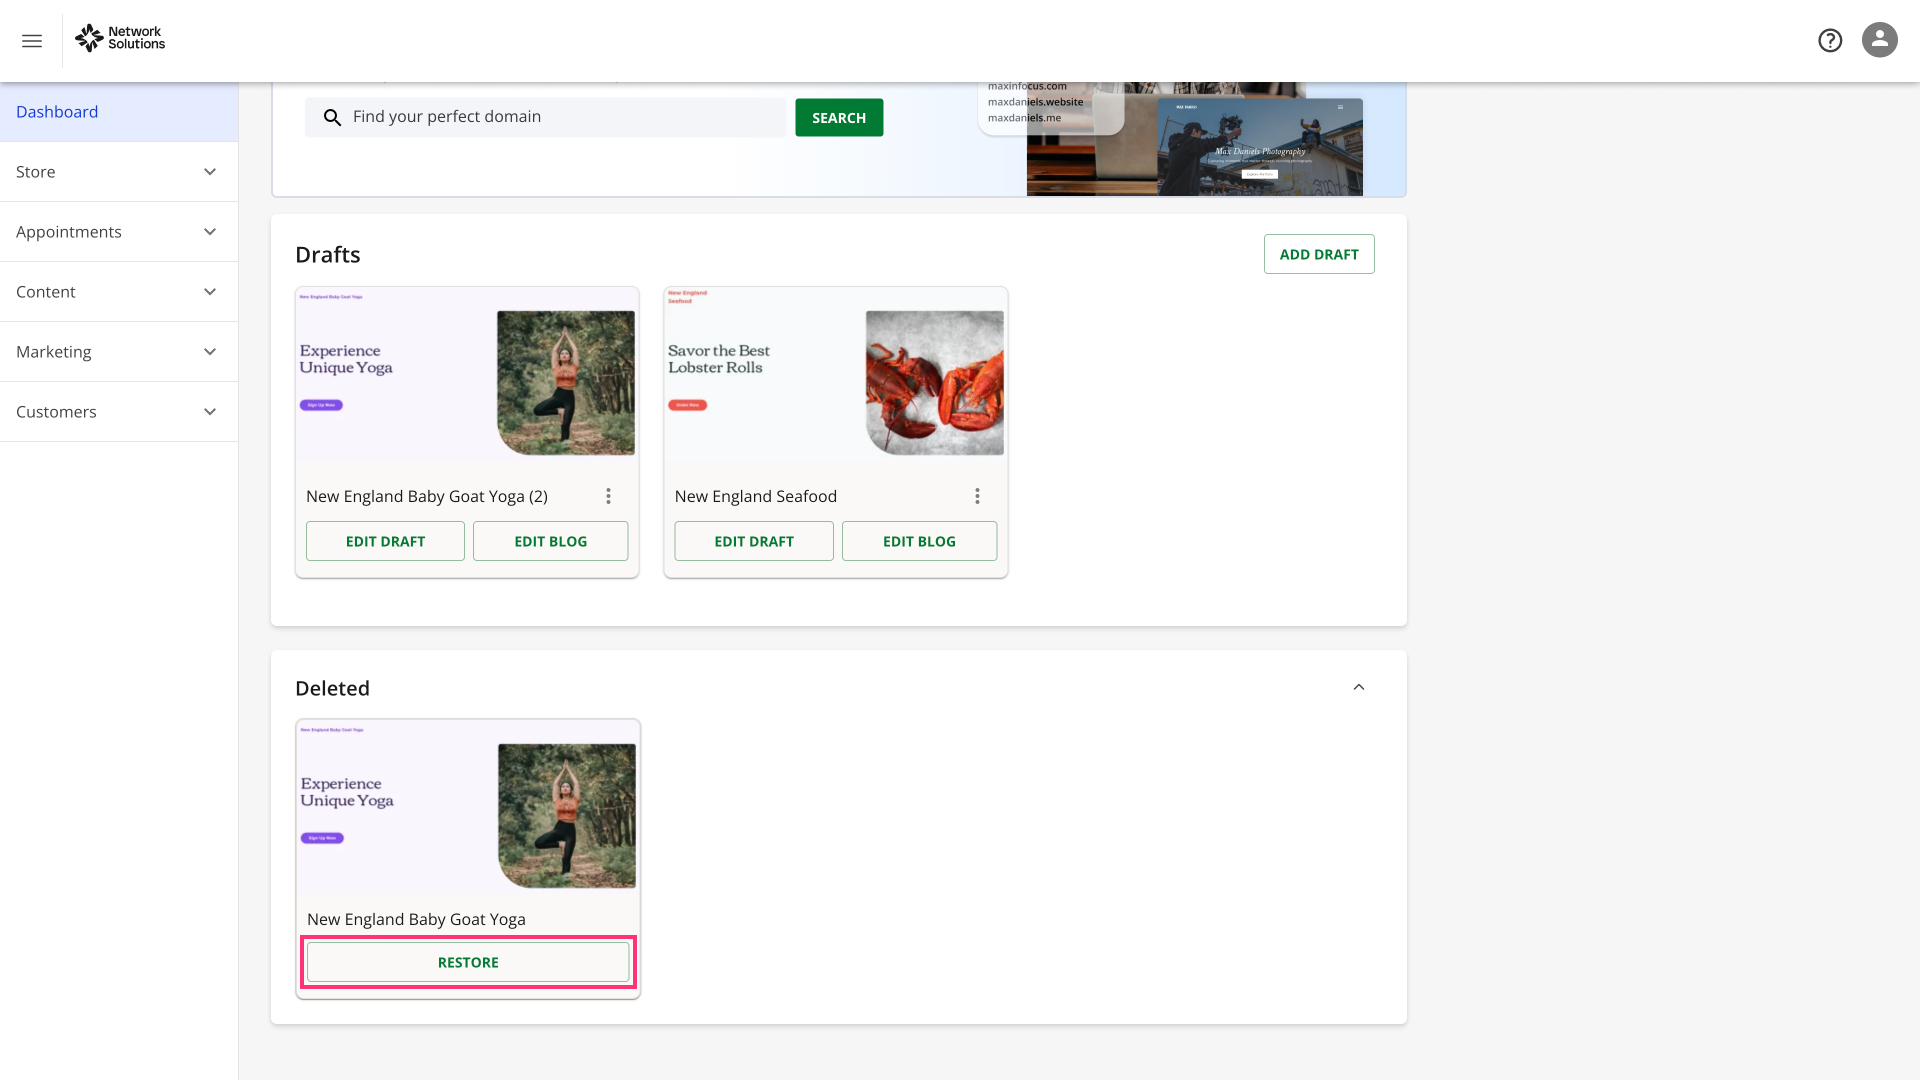Open options menu for Baby Goat Yoga (2)
1920x1080 pixels.
608,496
